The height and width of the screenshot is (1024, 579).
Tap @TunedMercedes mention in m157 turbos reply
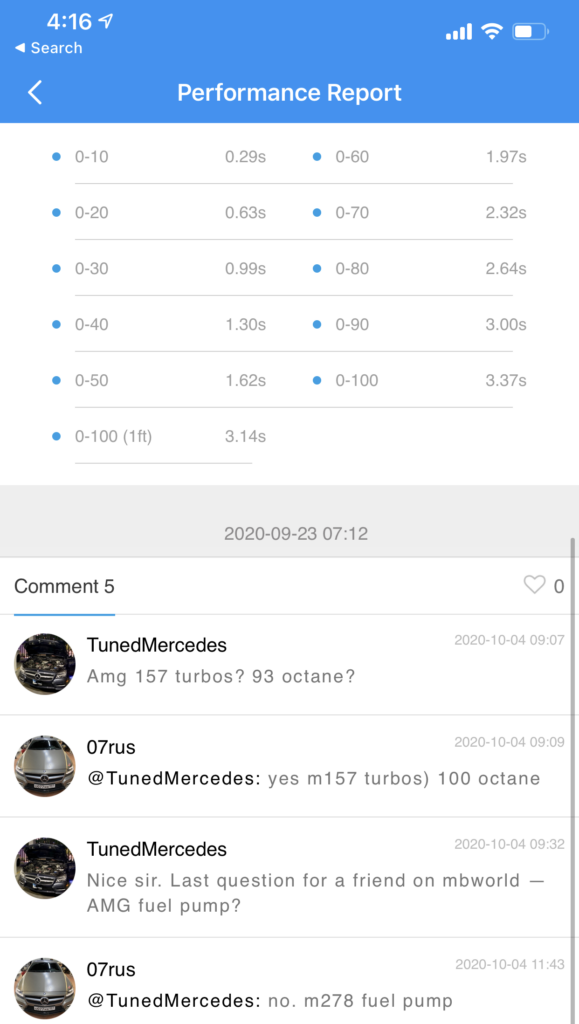pos(174,778)
